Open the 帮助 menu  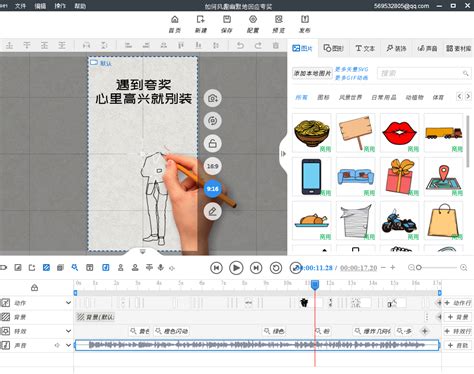click(x=80, y=6)
